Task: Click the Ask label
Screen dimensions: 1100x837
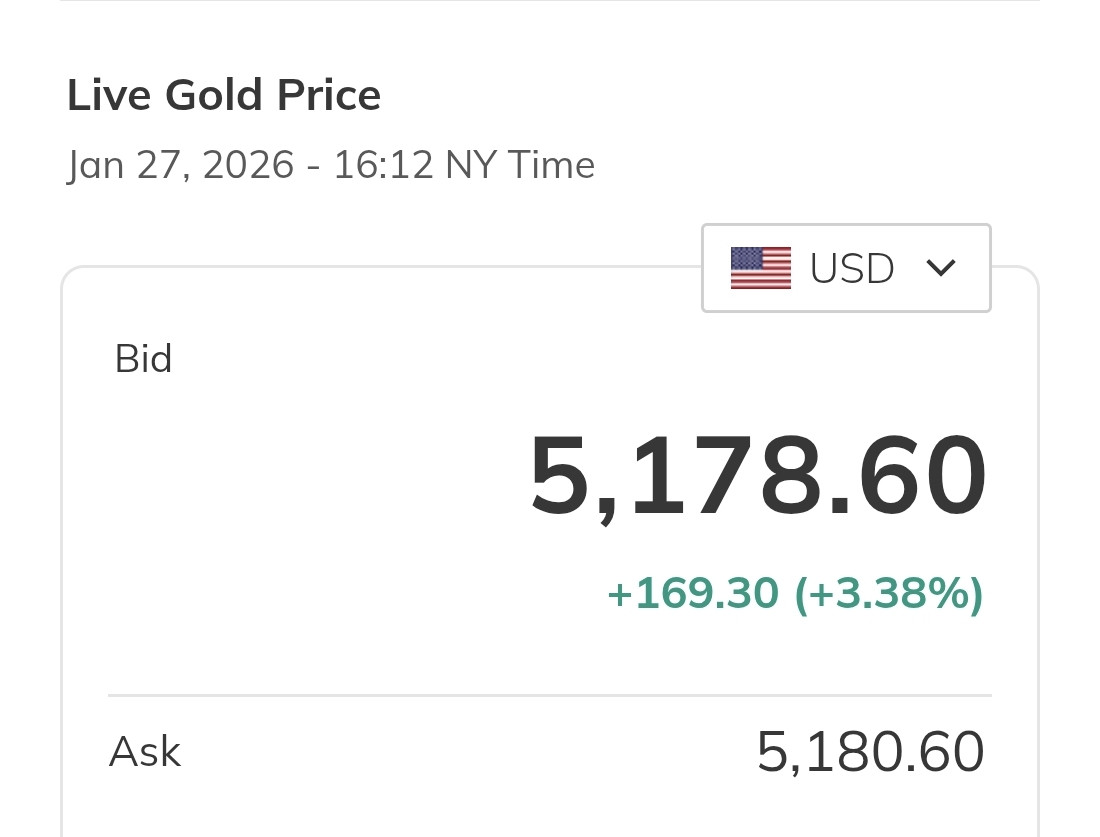Action: tap(144, 752)
